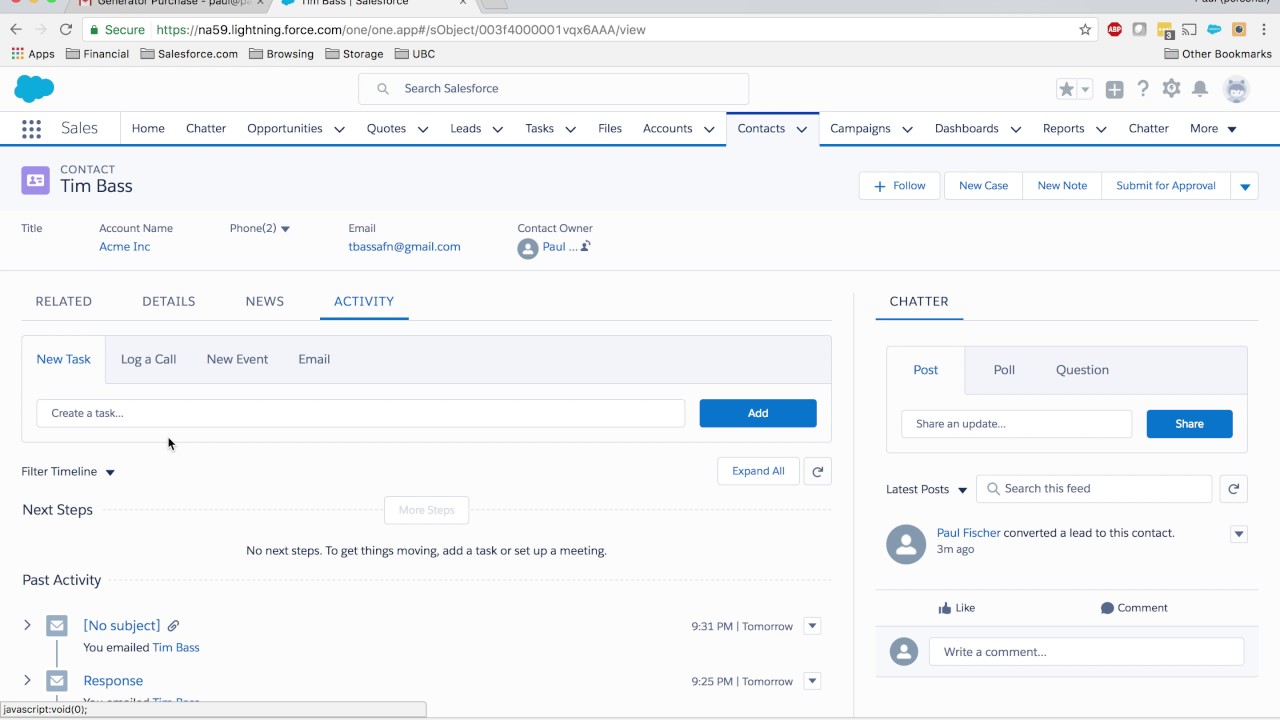Click Paul Fischer's avatar in Chatter post
The width and height of the screenshot is (1280, 720).
coord(906,544)
